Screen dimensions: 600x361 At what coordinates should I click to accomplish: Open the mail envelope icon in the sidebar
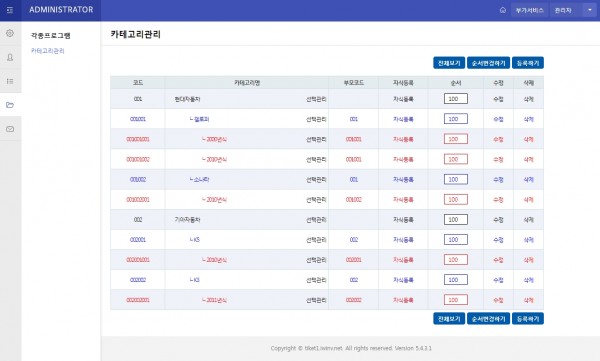[x=10, y=129]
